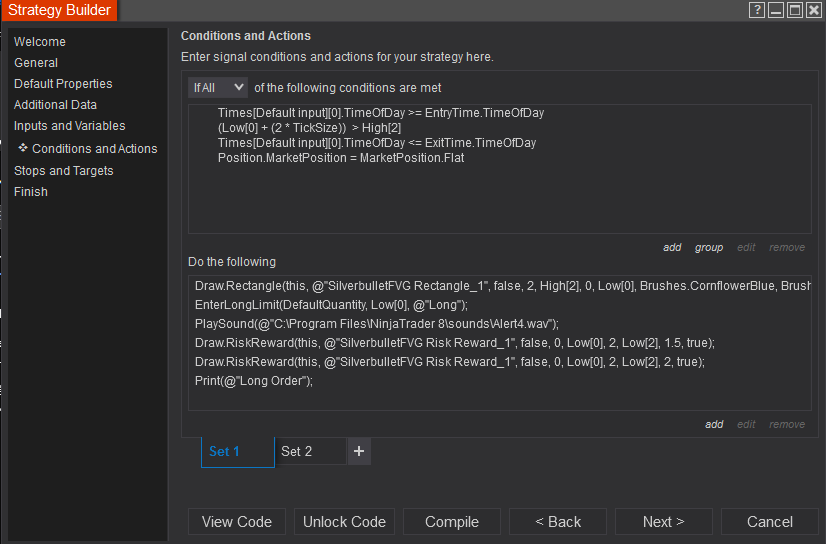826x544 pixels.
Task: Group conditions using the group link
Action: 709,248
